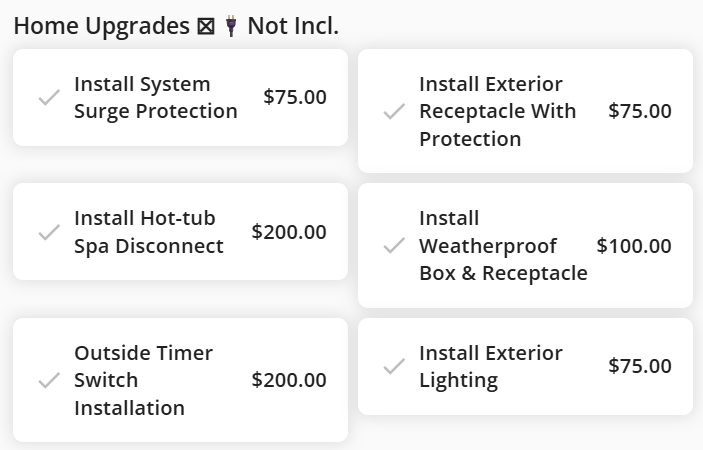The height and width of the screenshot is (450, 703).
Task: Click the $200.00 price for Outside Timer Switch
Action: click(289, 380)
